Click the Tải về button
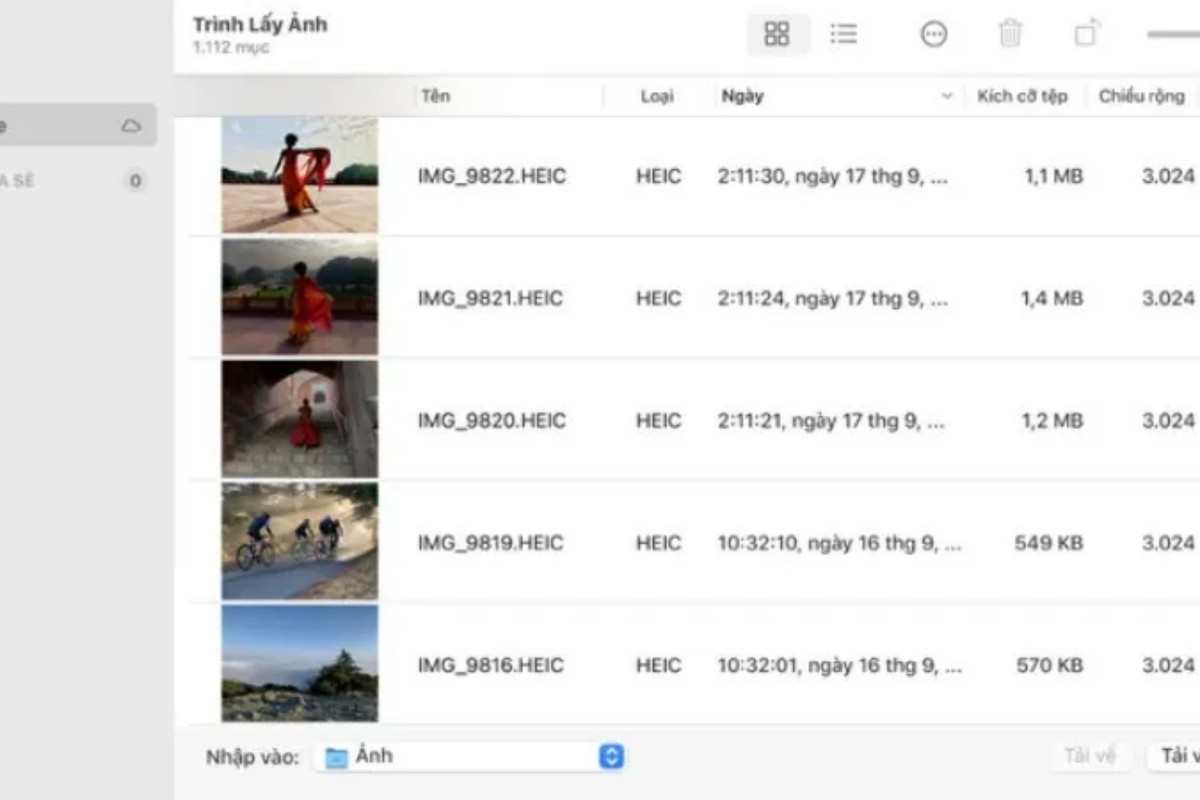1200x800 pixels. pos(1089,756)
